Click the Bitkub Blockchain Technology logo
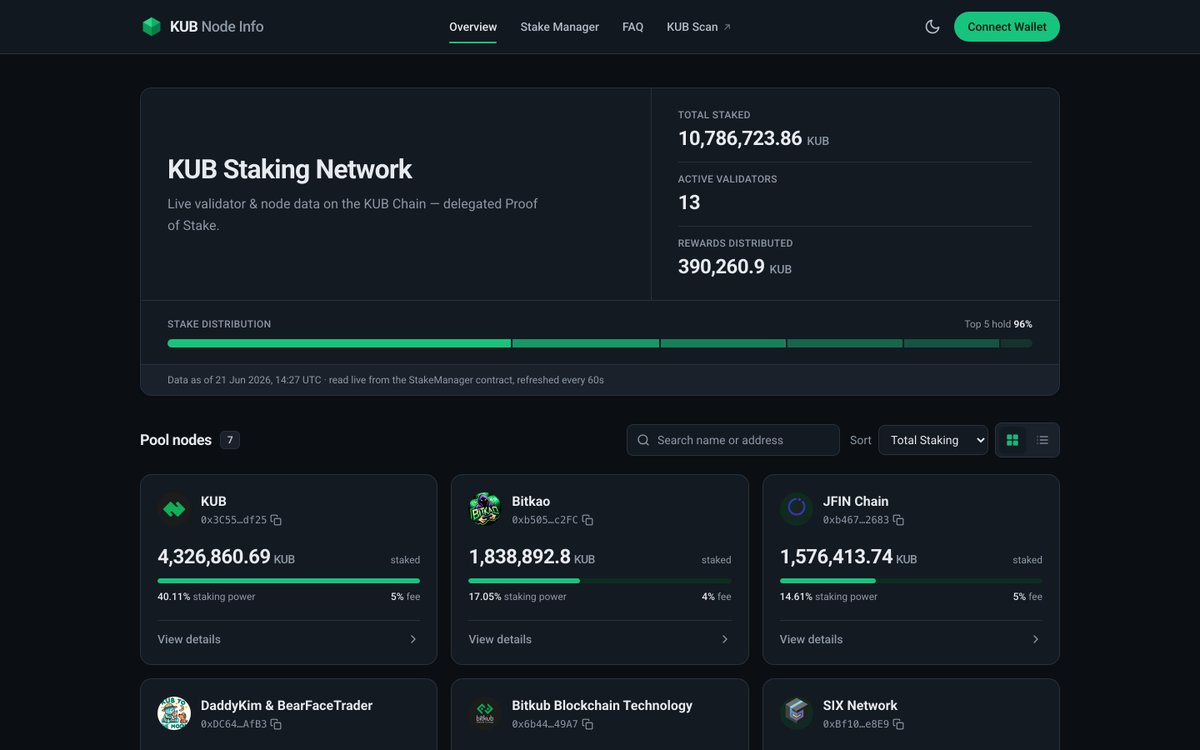The image size is (1200, 750). coord(485,713)
